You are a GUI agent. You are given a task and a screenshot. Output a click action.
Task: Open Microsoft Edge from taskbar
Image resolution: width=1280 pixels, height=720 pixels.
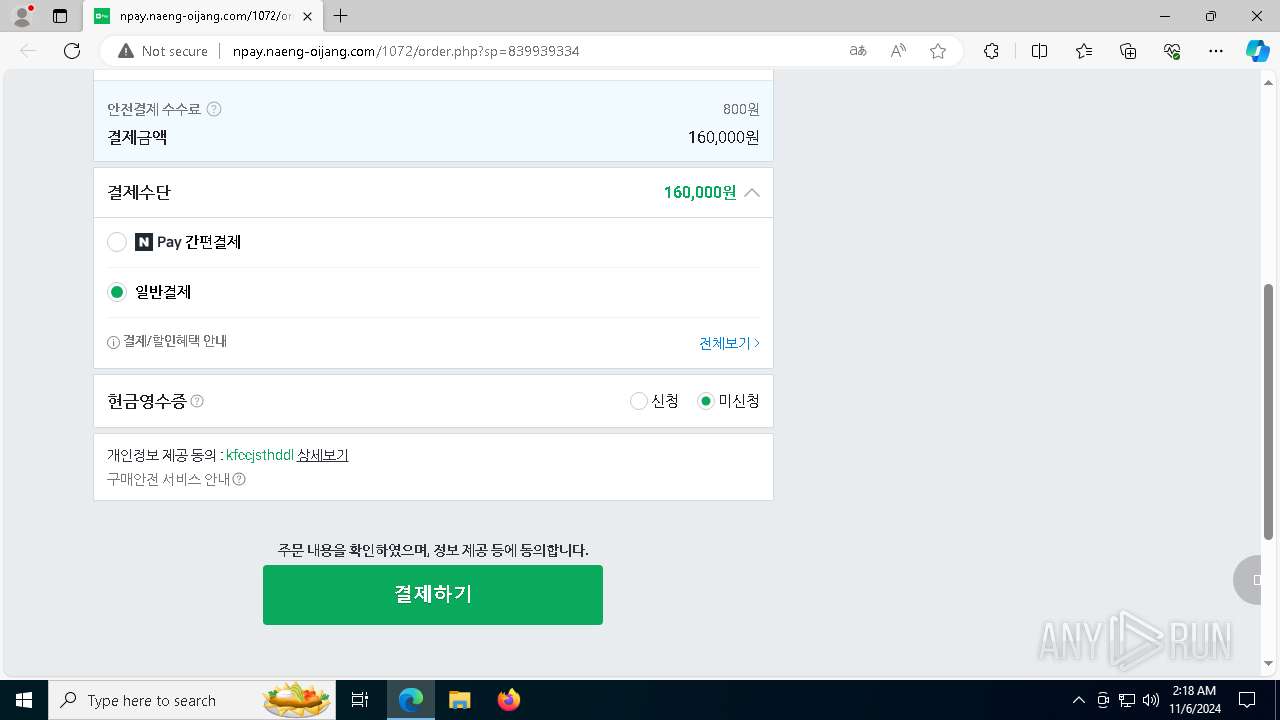click(x=411, y=700)
